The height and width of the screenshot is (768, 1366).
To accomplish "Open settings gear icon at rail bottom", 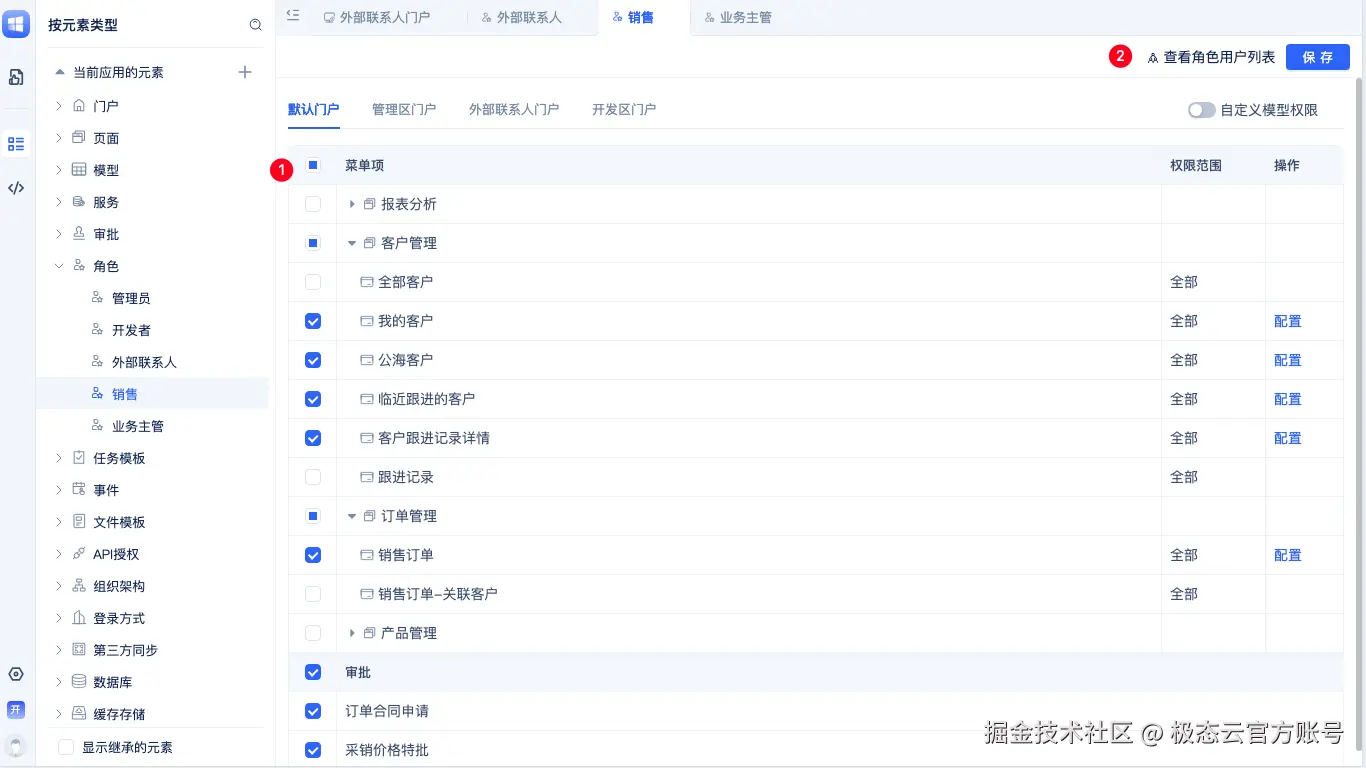I will pyautogui.click(x=16, y=674).
